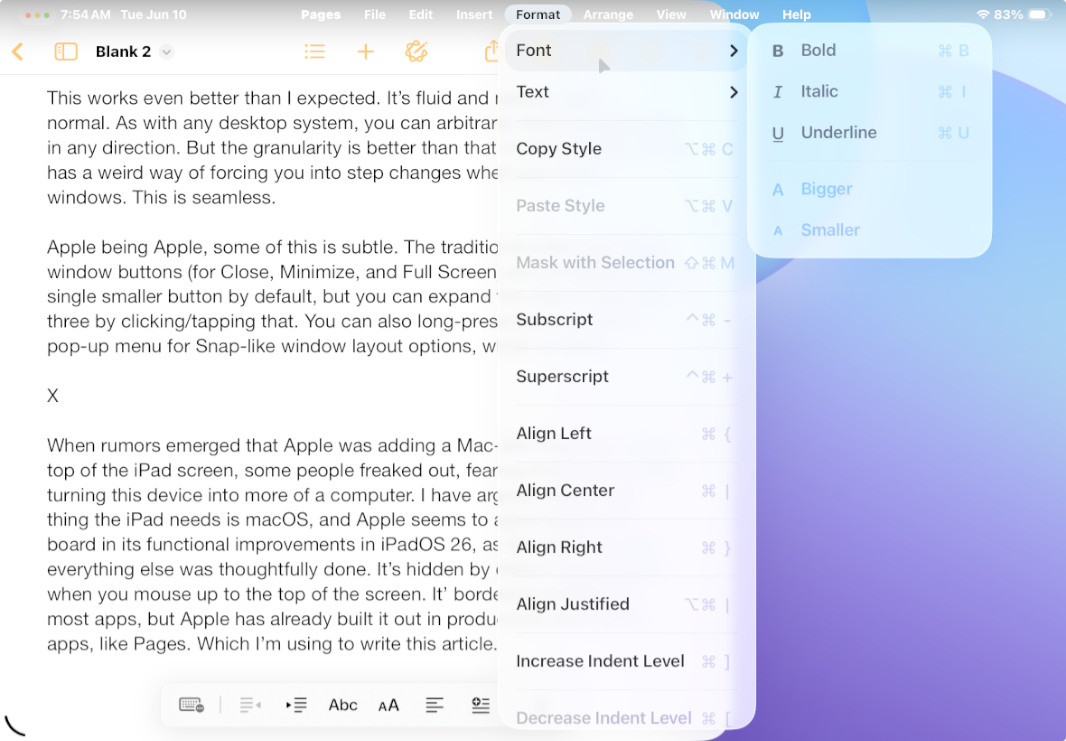The height and width of the screenshot is (741, 1066).
Task: Click the back chevron in toolbar
Action: (17, 52)
